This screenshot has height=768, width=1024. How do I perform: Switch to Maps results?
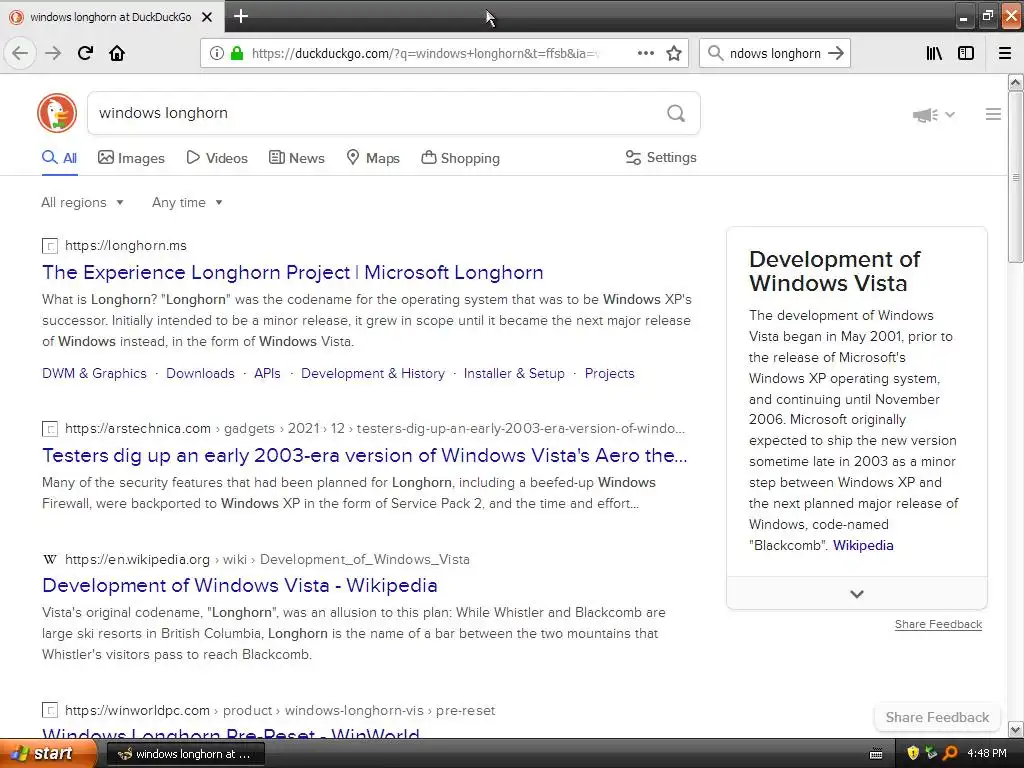point(373,158)
